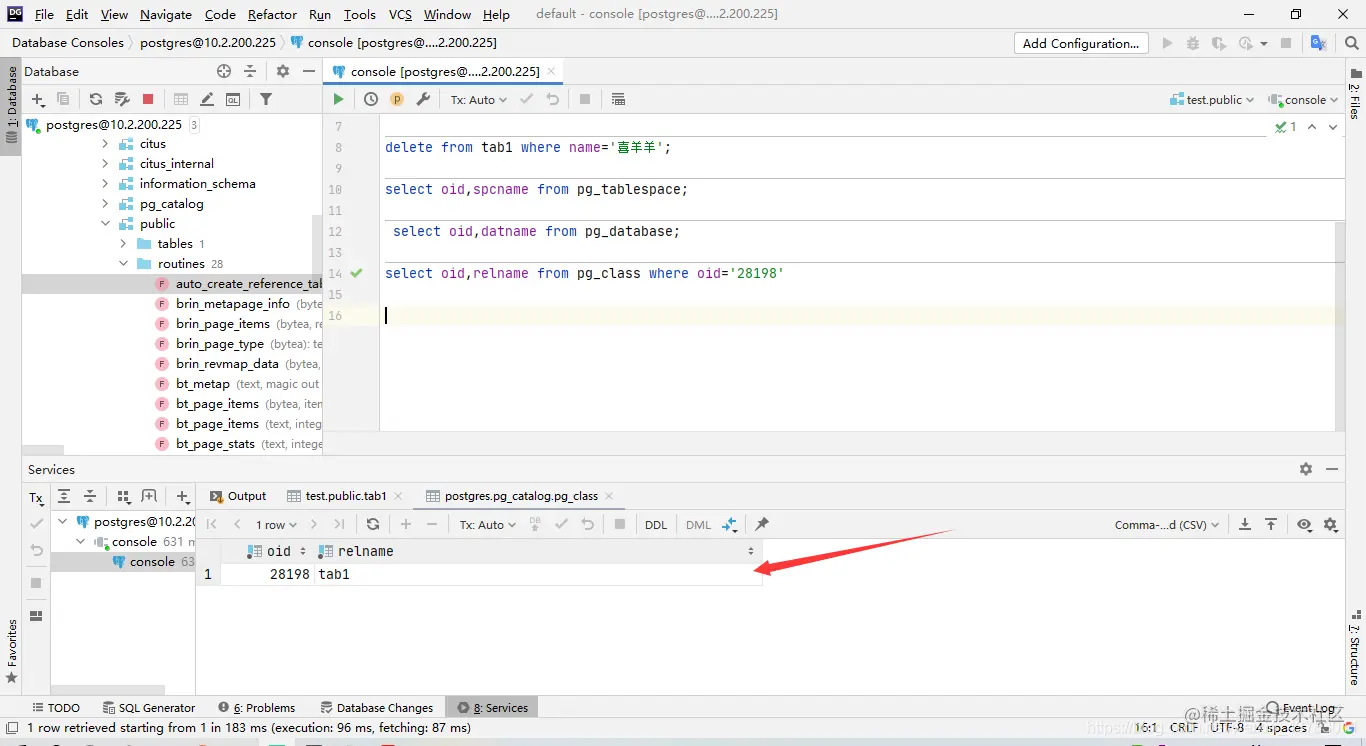Open the 1 row page size dropdown
Image resolution: width=1366 pixels, height=746 pixels.
click(276, 524)
